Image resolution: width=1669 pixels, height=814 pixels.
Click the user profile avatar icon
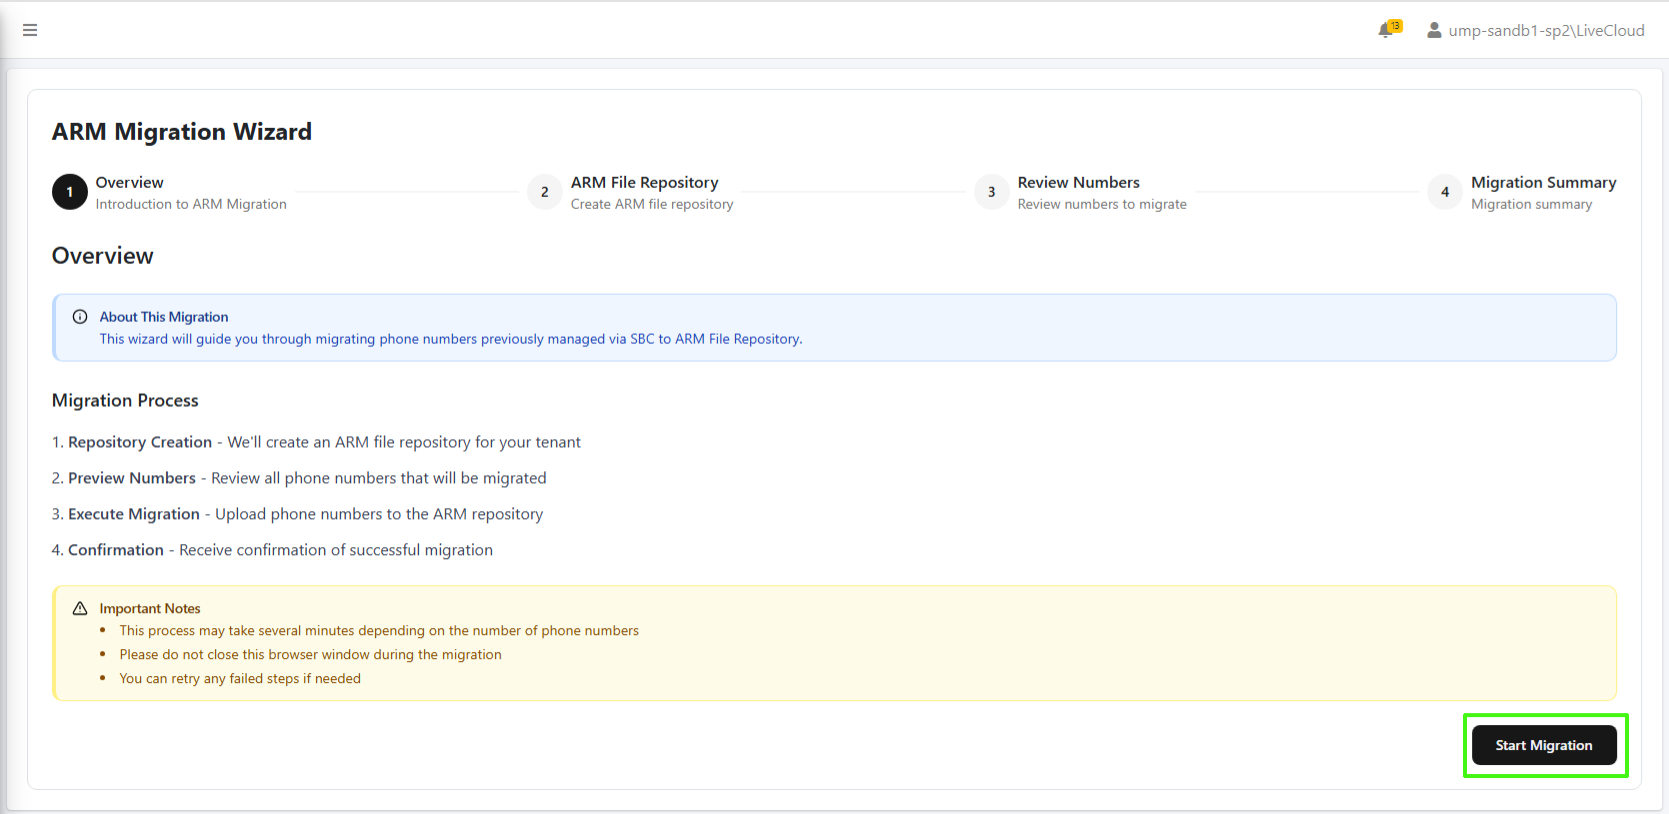pos(1434,30)
